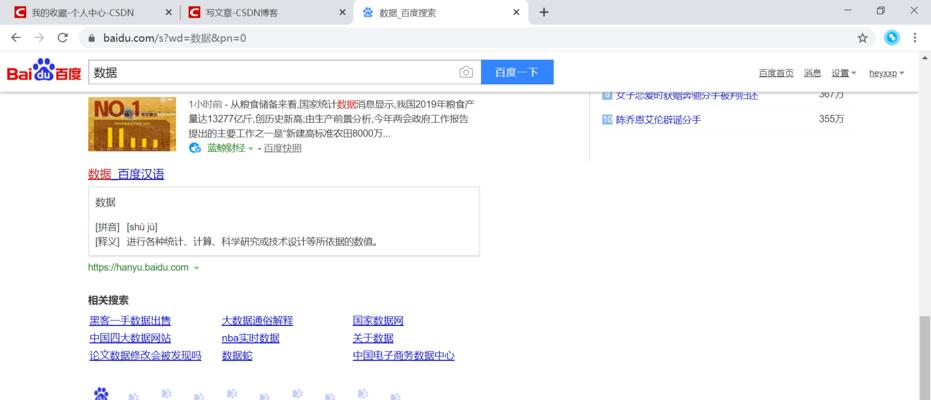The image size is (931, 400).
Task: Go back with the browser back arrow
Action: (16, 38)
